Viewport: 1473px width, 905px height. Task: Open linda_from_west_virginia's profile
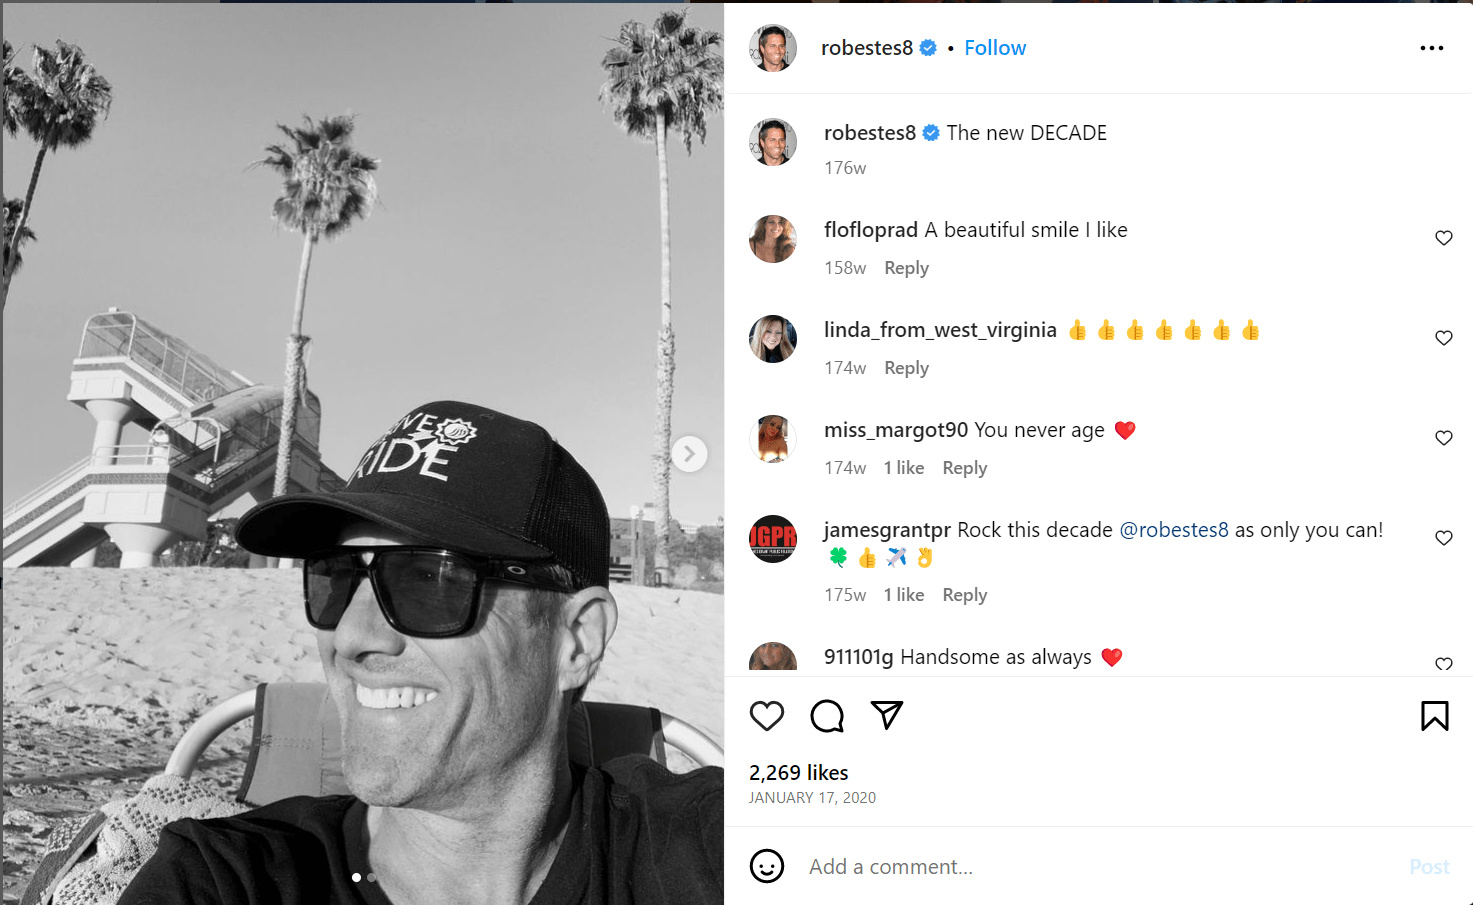click(x=940, y=329)
